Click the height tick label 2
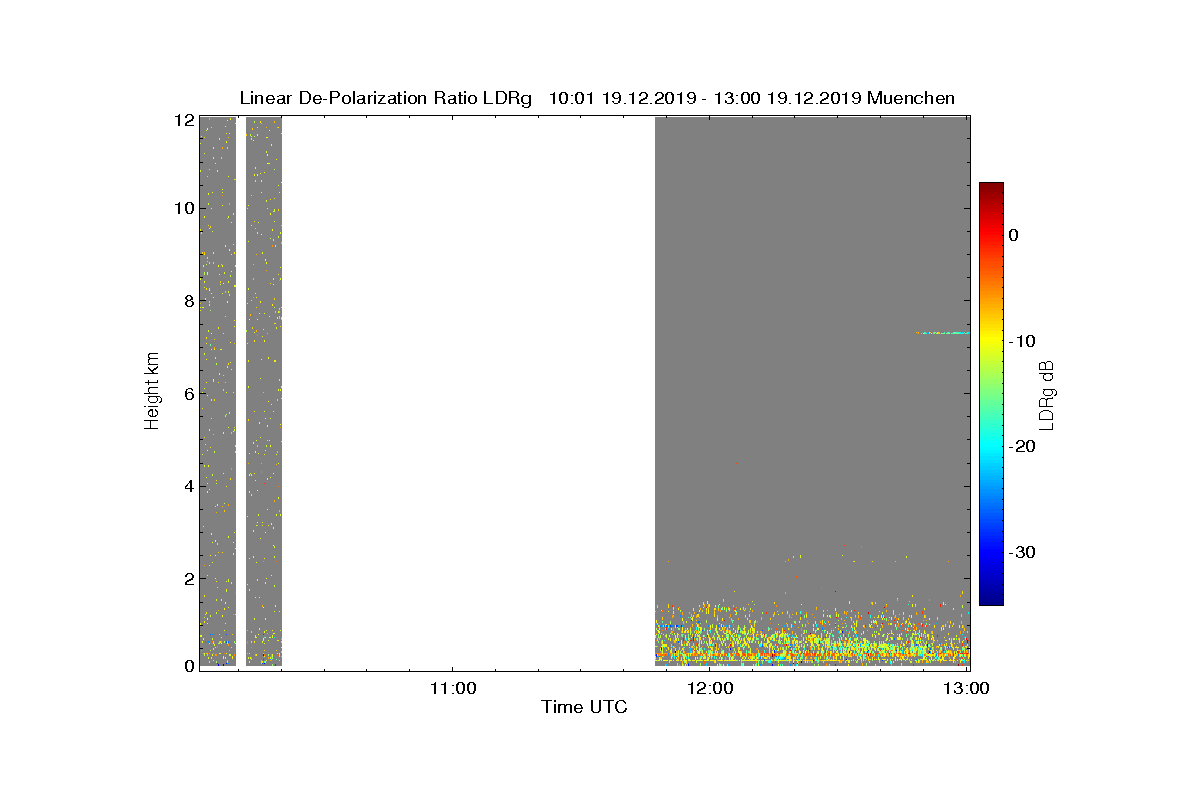Screen dimensions: 1200x800 coord(187,579)
